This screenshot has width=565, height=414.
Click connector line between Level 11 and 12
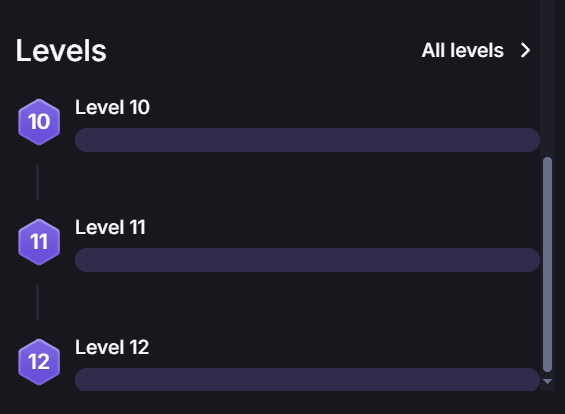tap(37, 302)
